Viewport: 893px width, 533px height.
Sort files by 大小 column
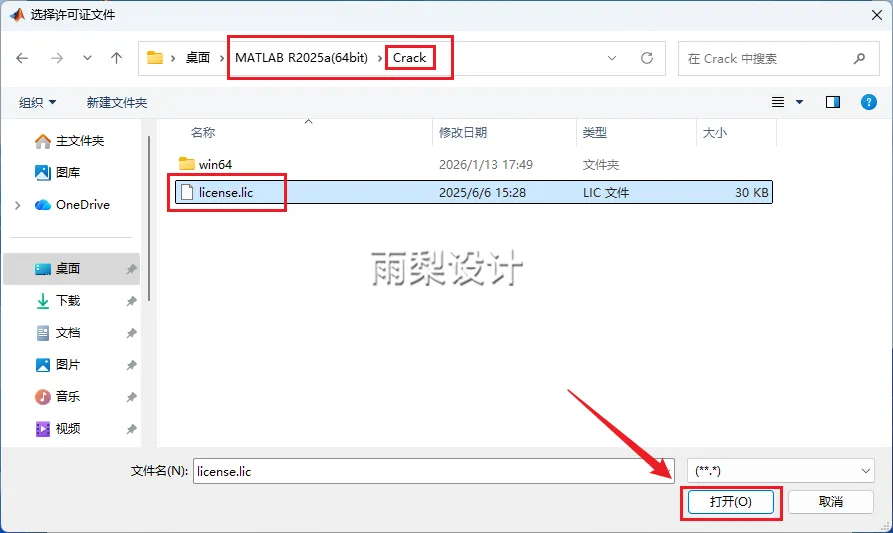(x=715, y=133)
